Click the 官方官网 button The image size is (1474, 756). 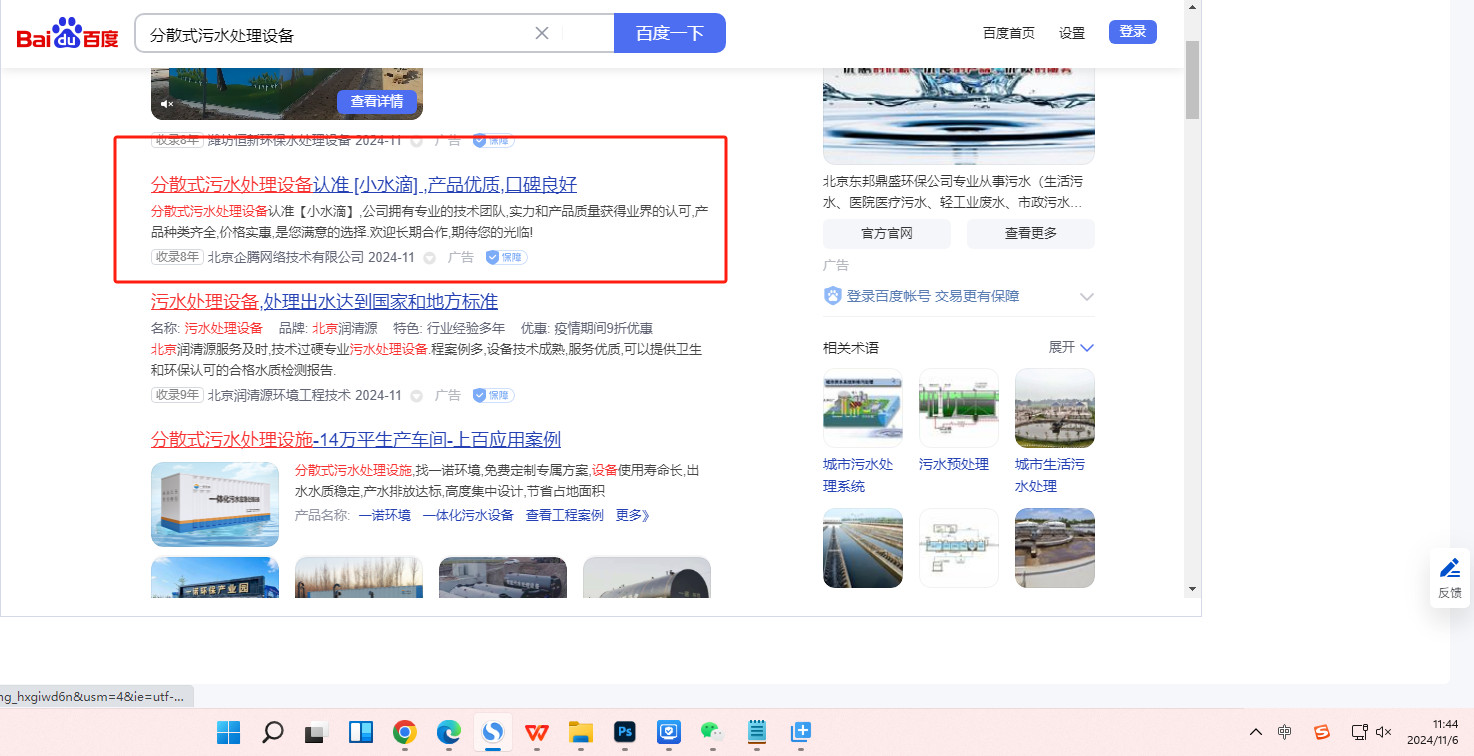pyautogui.click(x=887, y=233)
